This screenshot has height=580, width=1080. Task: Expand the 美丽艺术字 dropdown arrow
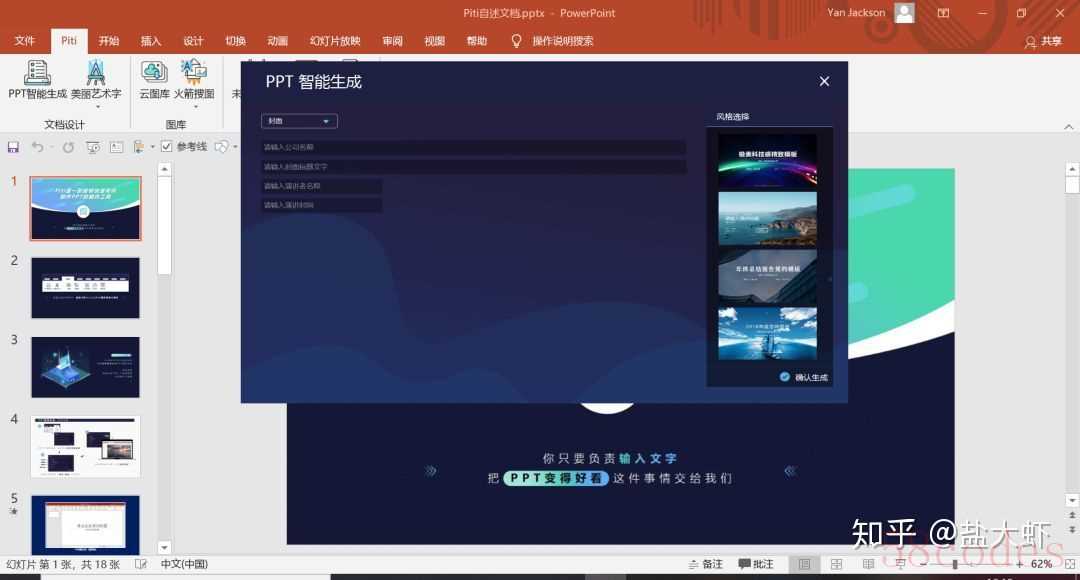coord(97,107)
